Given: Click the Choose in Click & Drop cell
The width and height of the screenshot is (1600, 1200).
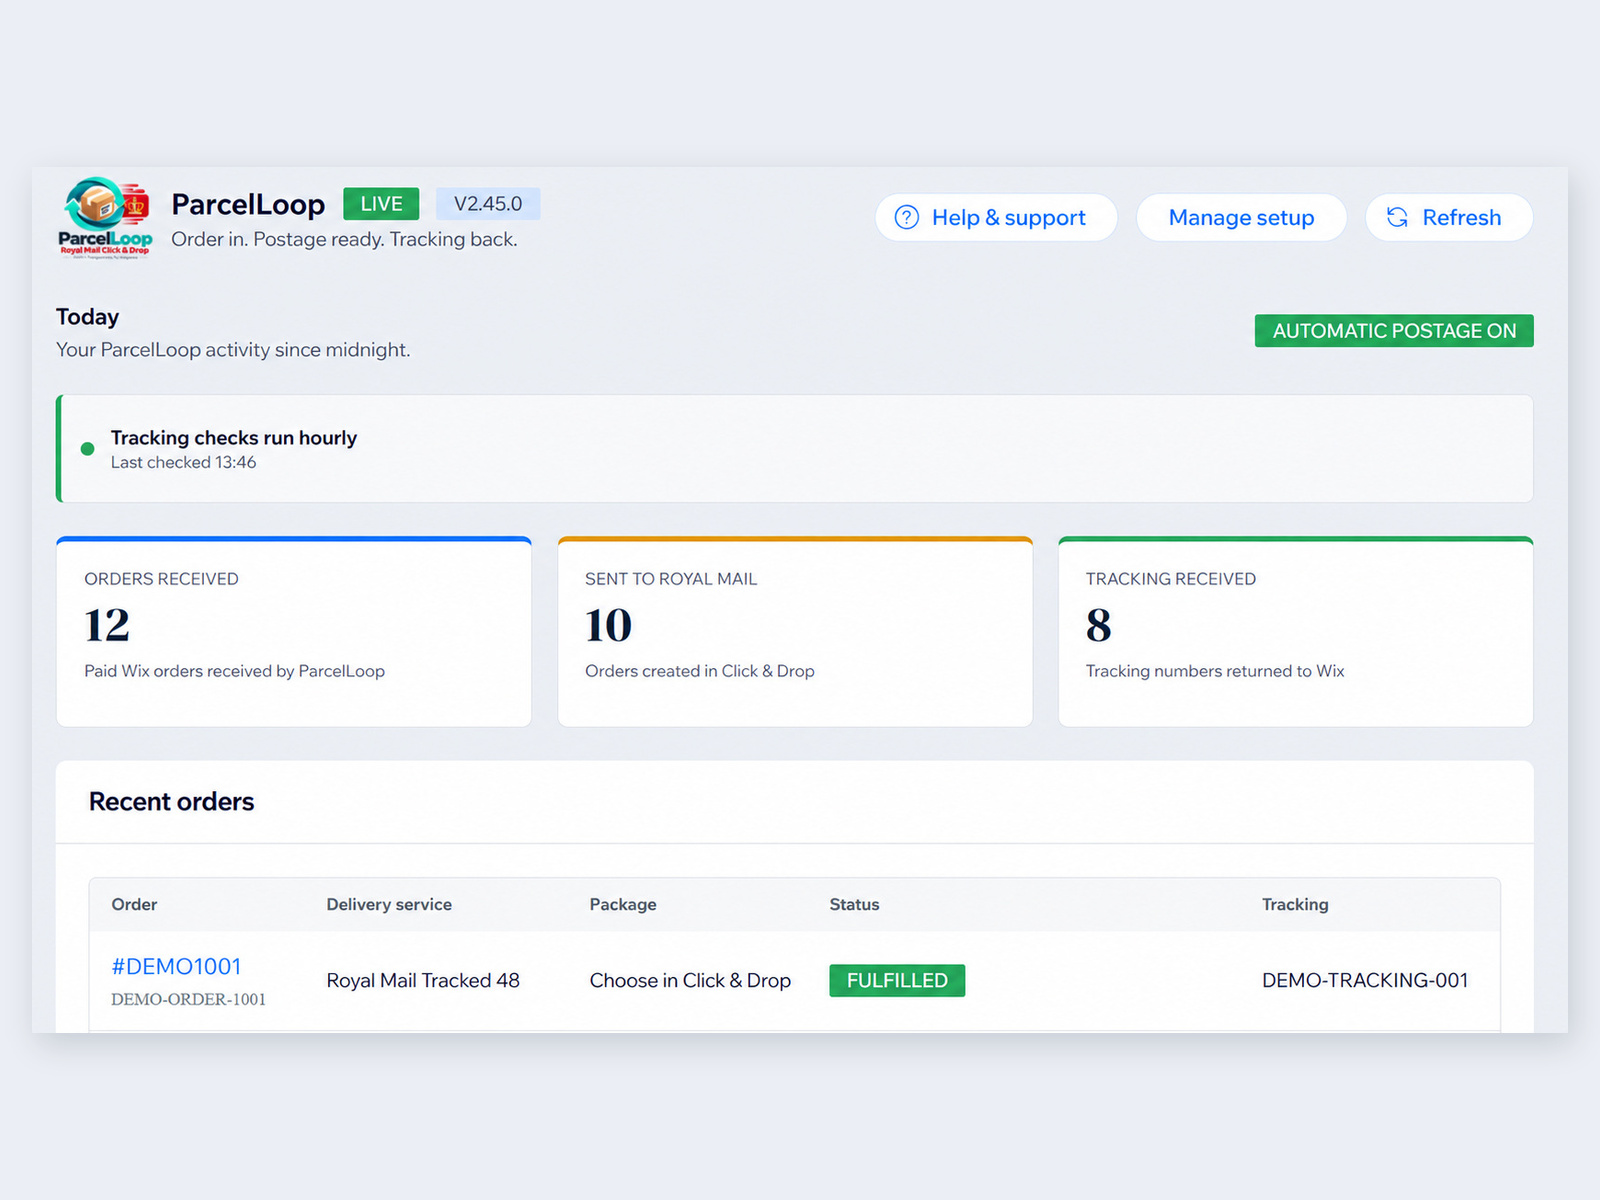Looking at the screenshot, I should tap(690, 980).
